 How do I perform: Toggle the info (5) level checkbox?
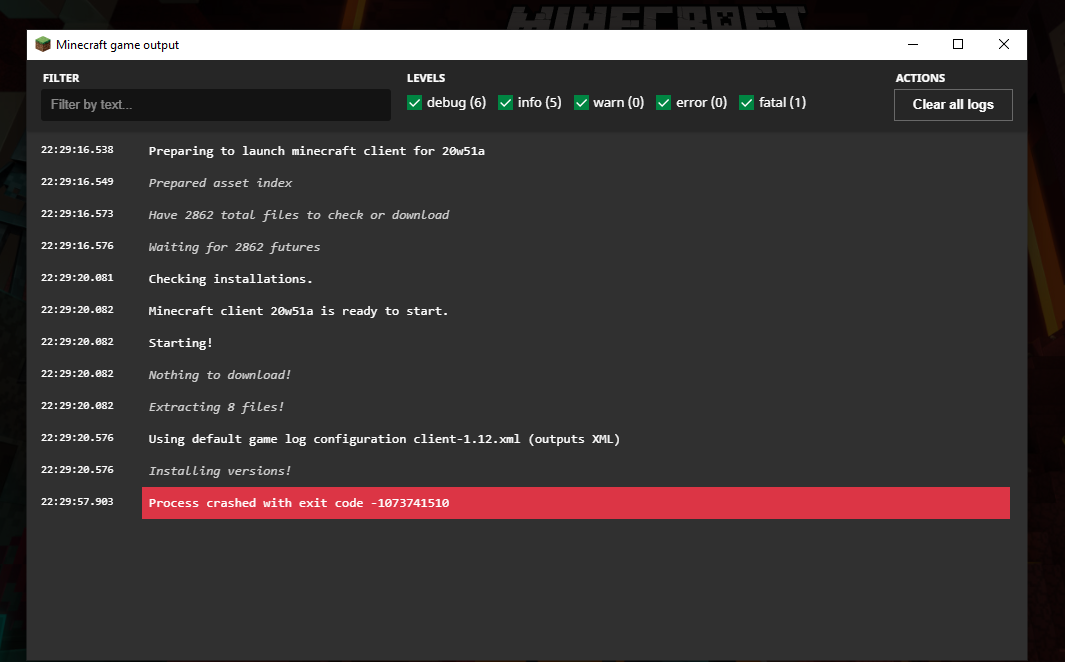(505, 103)
